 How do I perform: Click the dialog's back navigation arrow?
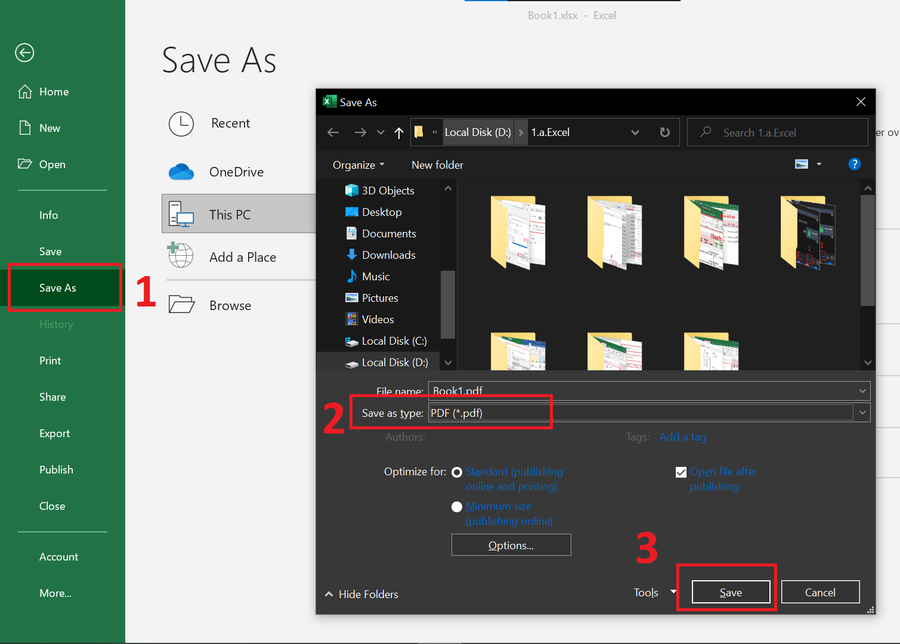333,133
